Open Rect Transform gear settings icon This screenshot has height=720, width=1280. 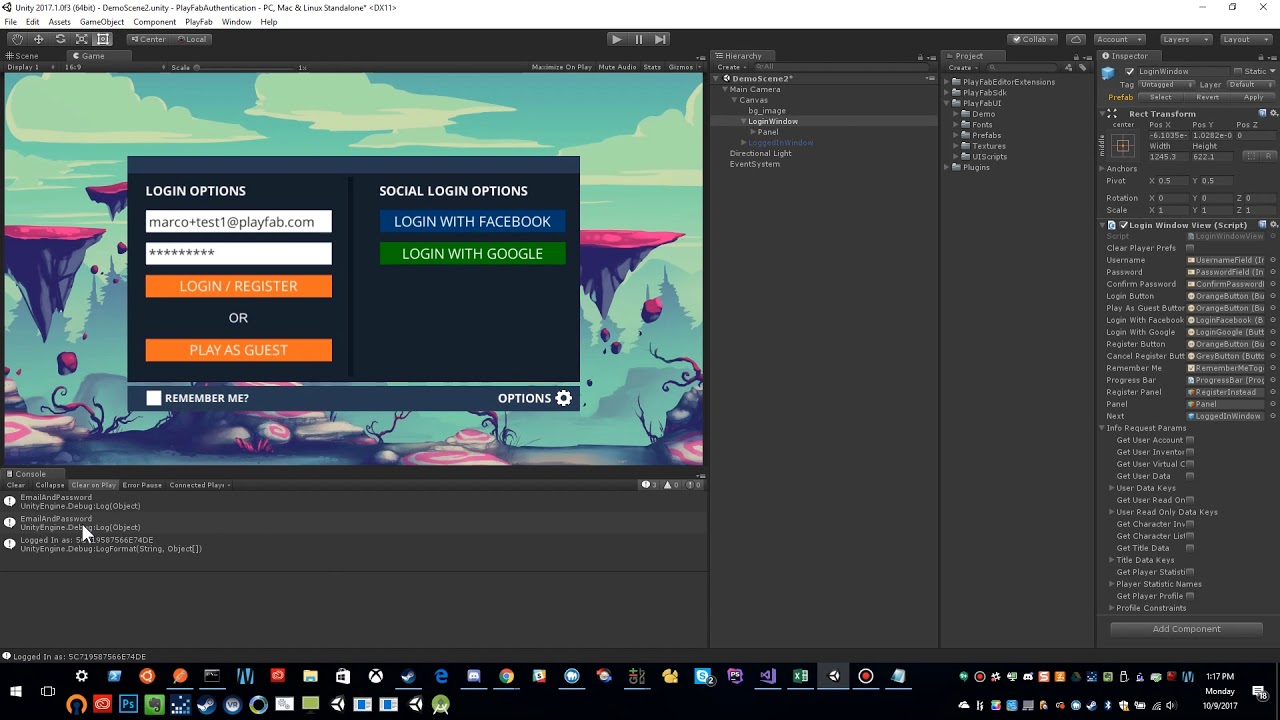click(1273, 113)
